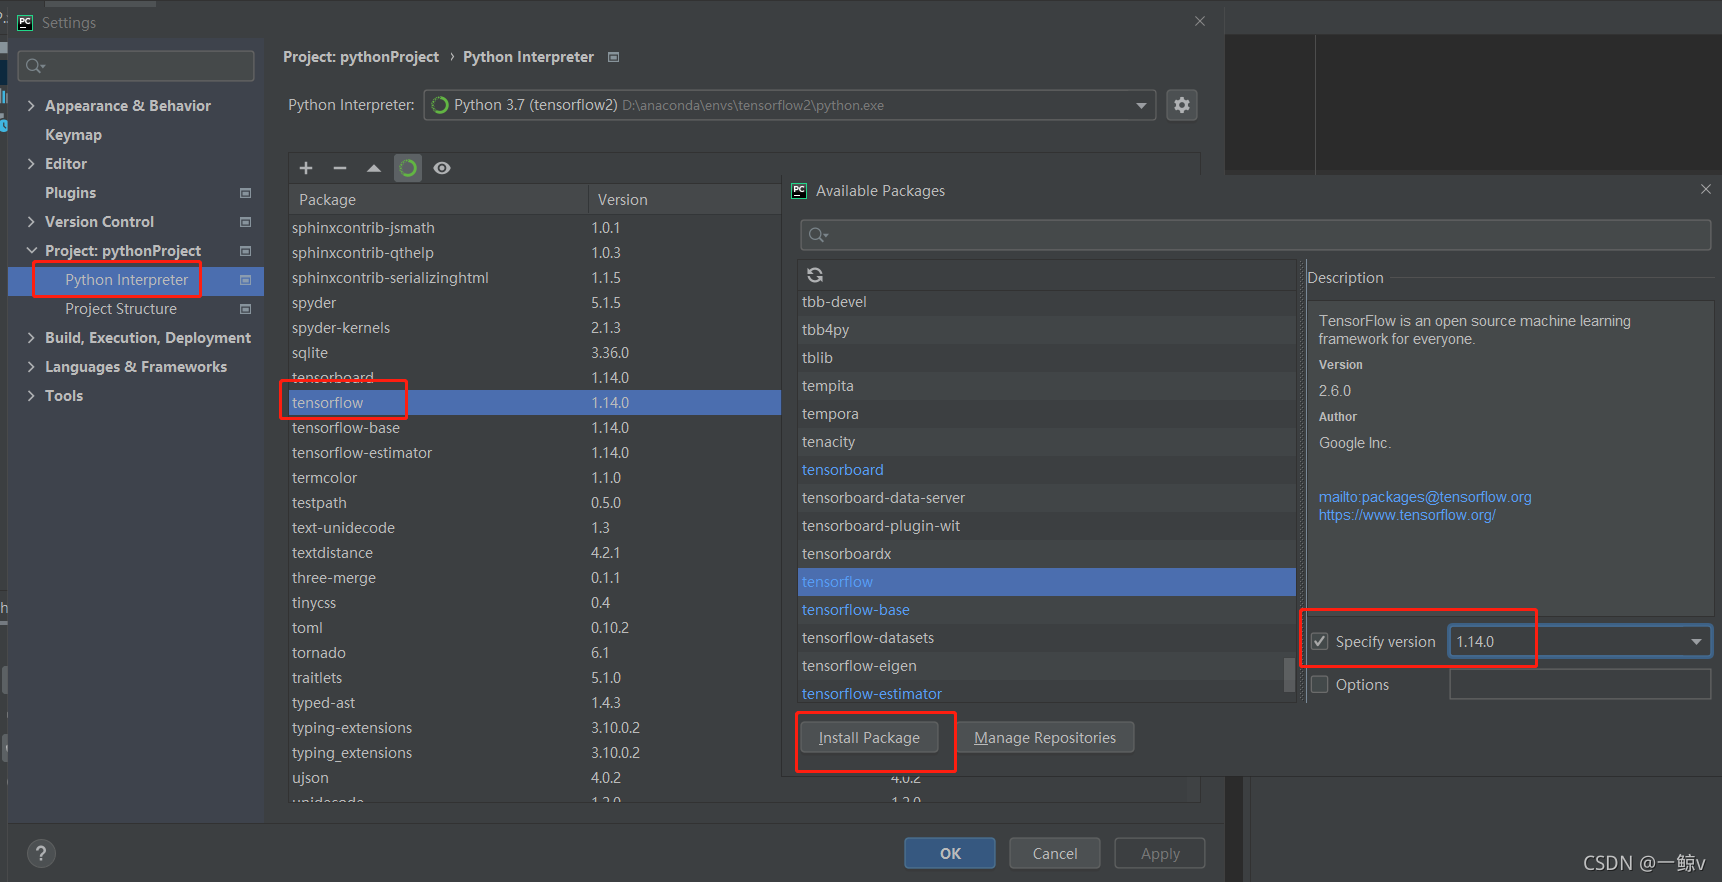1722x882 pixels.
Task: Click the Settings search input field
Action: coord(136,66)
